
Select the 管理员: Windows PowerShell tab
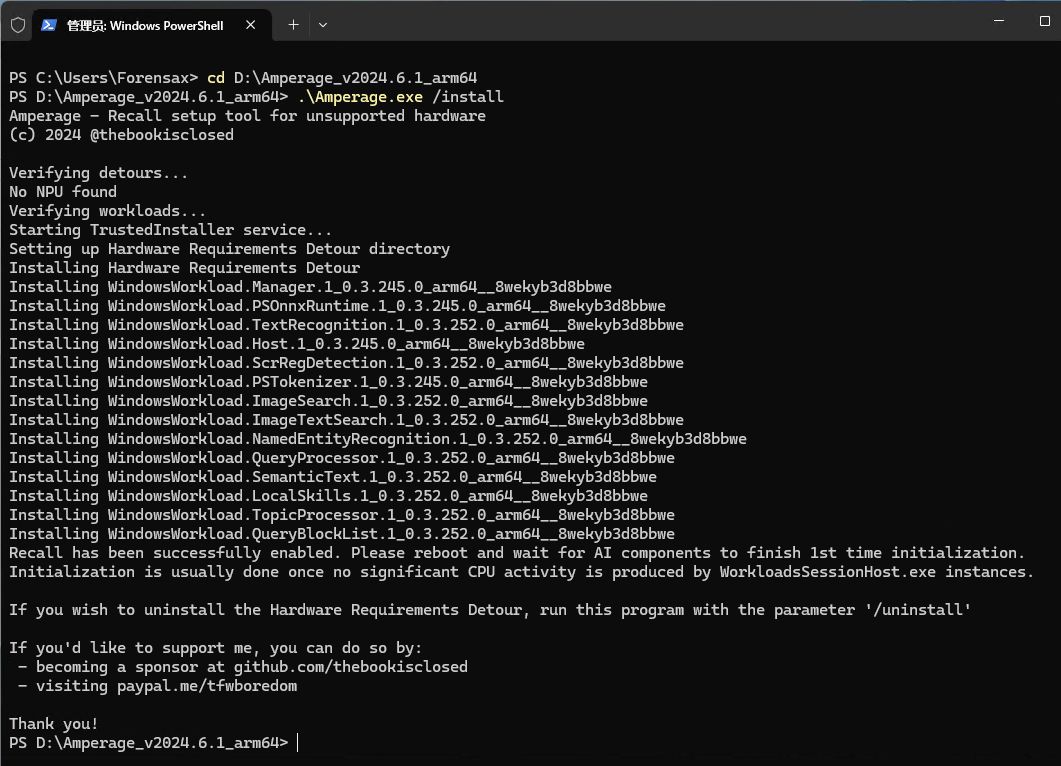click(x=145, y=25)
